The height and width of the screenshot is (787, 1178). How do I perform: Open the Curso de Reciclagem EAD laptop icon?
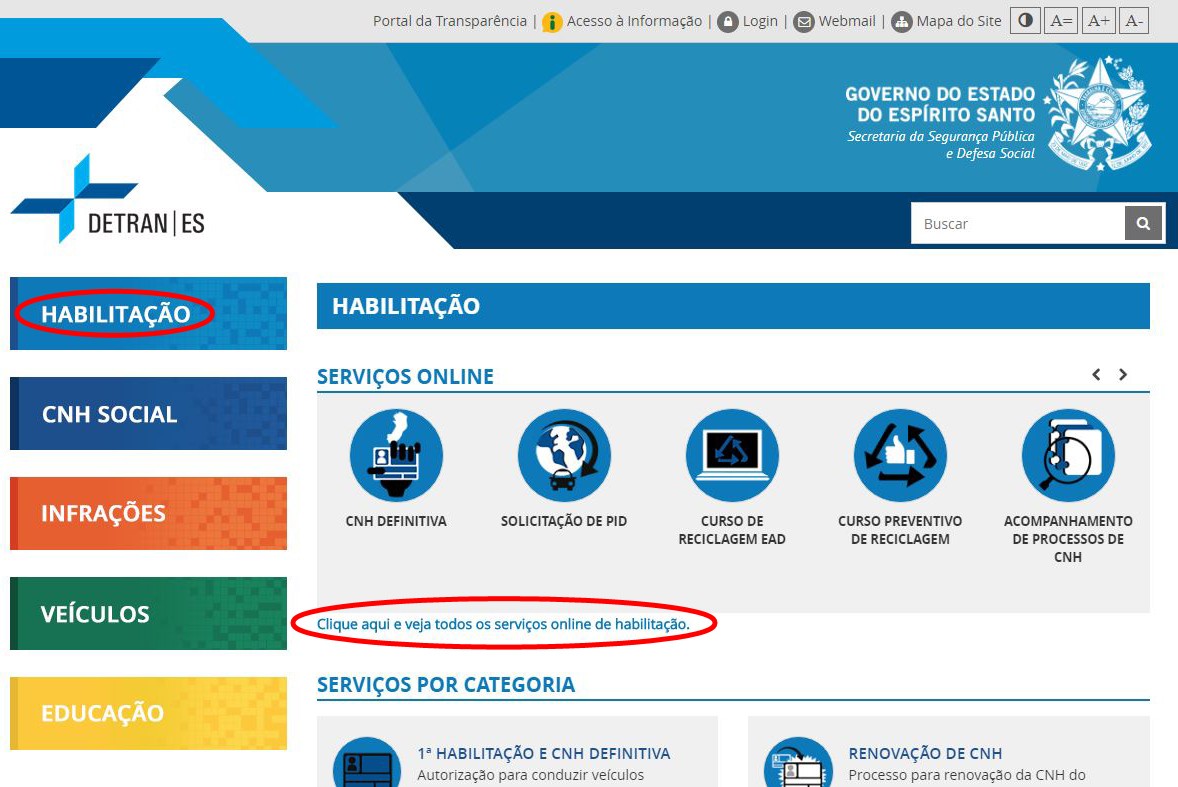[732, 455]
